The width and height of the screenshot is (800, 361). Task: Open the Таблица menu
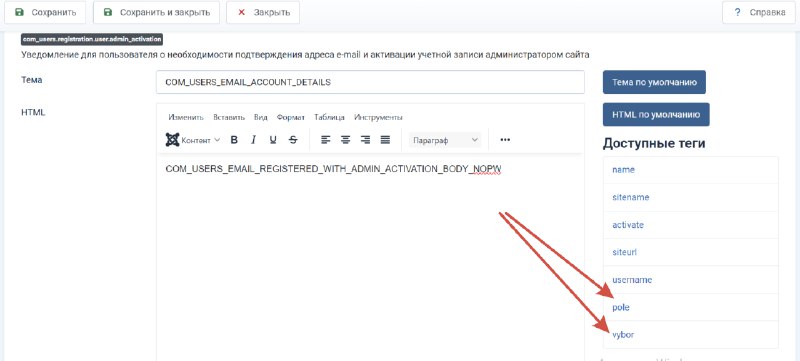(329, 117)
